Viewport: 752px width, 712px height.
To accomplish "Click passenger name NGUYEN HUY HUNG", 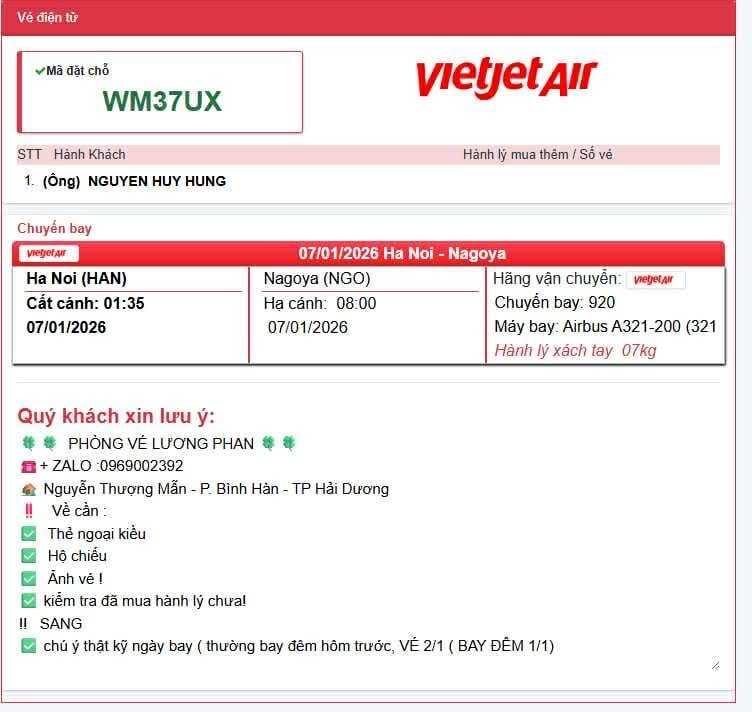I will [156, 181].
